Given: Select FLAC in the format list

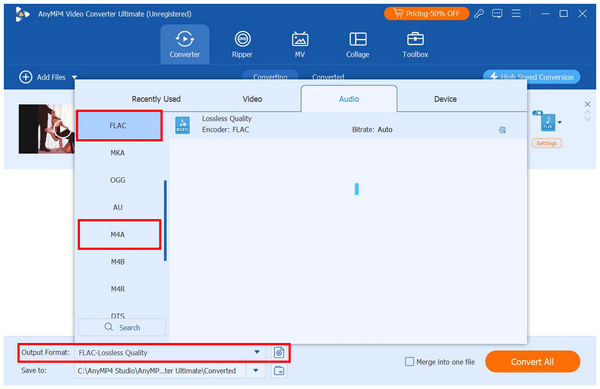Looking at the screenshot, I should coord(119,125).
